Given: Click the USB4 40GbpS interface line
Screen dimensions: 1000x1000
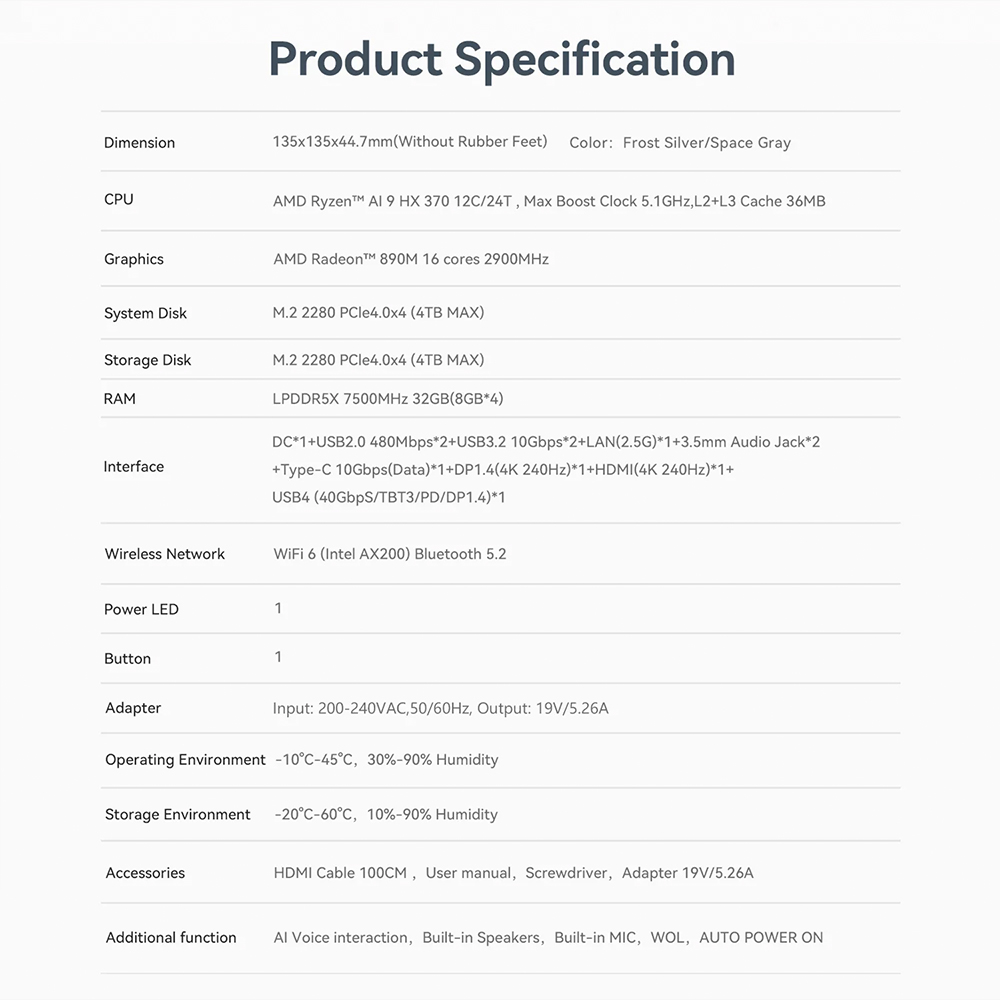Looking at the screenshot, I should [x=388, y=497].
